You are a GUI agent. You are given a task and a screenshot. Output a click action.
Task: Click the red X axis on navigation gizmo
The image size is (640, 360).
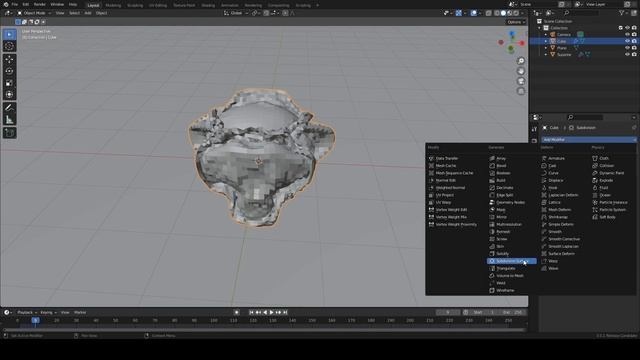point(522,43)
